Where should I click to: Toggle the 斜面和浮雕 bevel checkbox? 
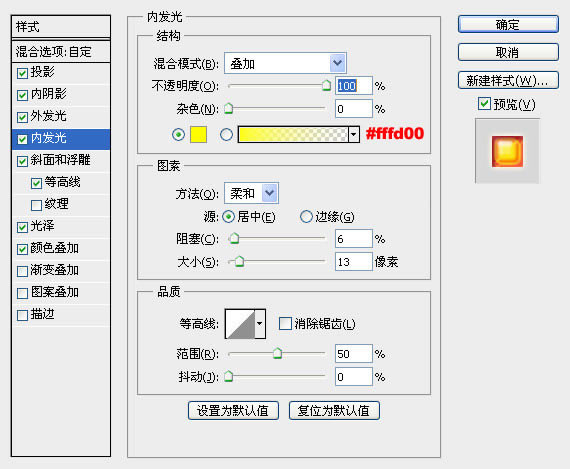tap(22, 161)
